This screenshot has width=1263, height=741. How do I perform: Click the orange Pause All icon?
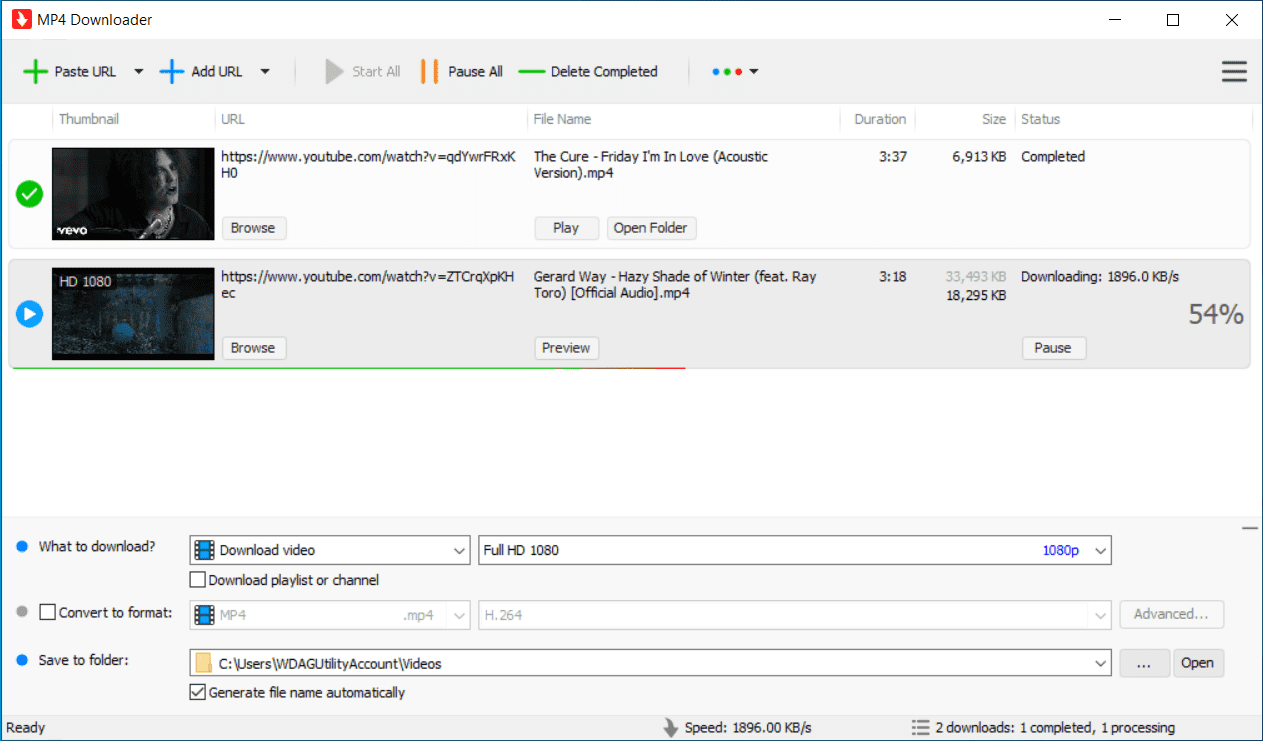click(x=430, y=71)
